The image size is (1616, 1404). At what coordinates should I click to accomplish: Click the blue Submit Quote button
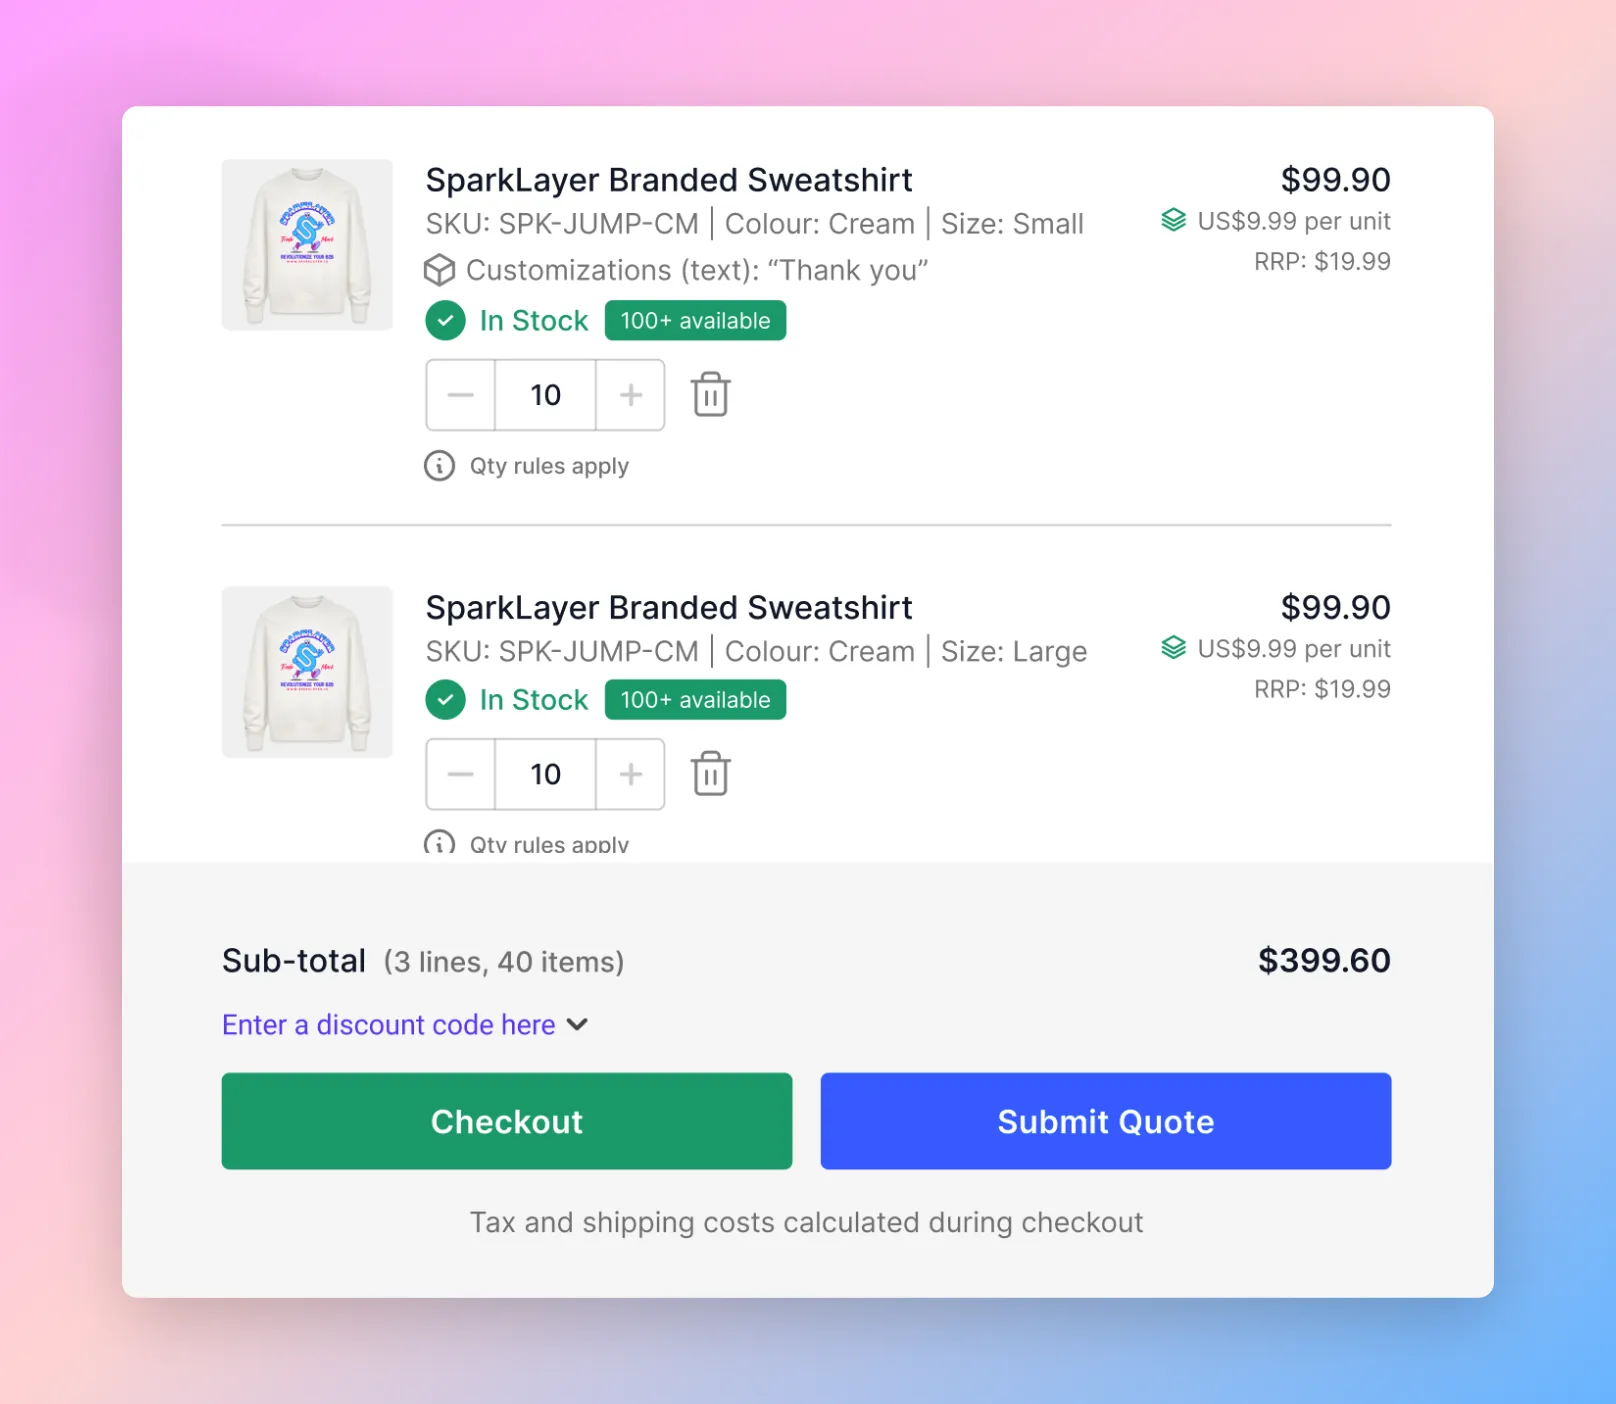[x=1106, y=1121]
